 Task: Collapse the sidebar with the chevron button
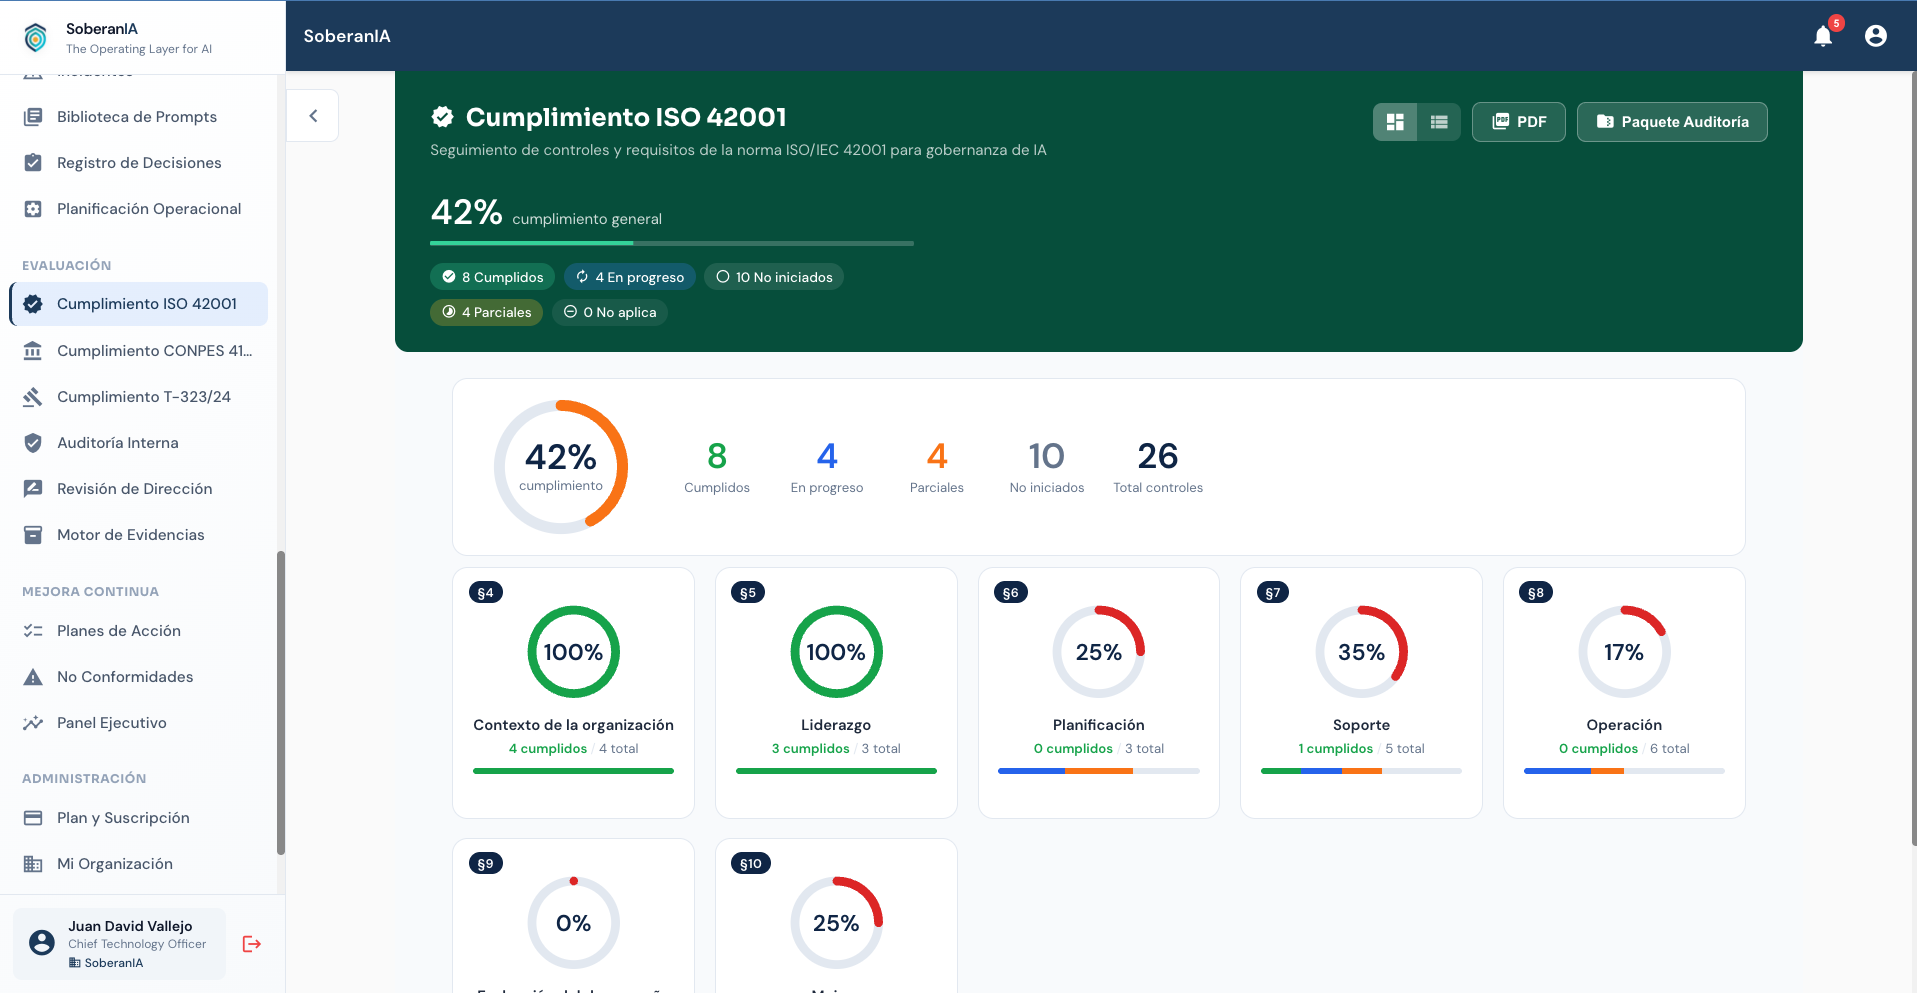click(313, 116)
